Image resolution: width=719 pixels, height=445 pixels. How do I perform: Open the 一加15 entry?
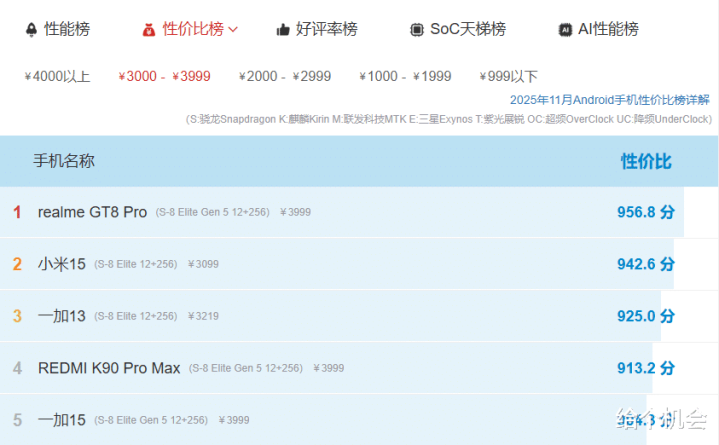point(61,420)
